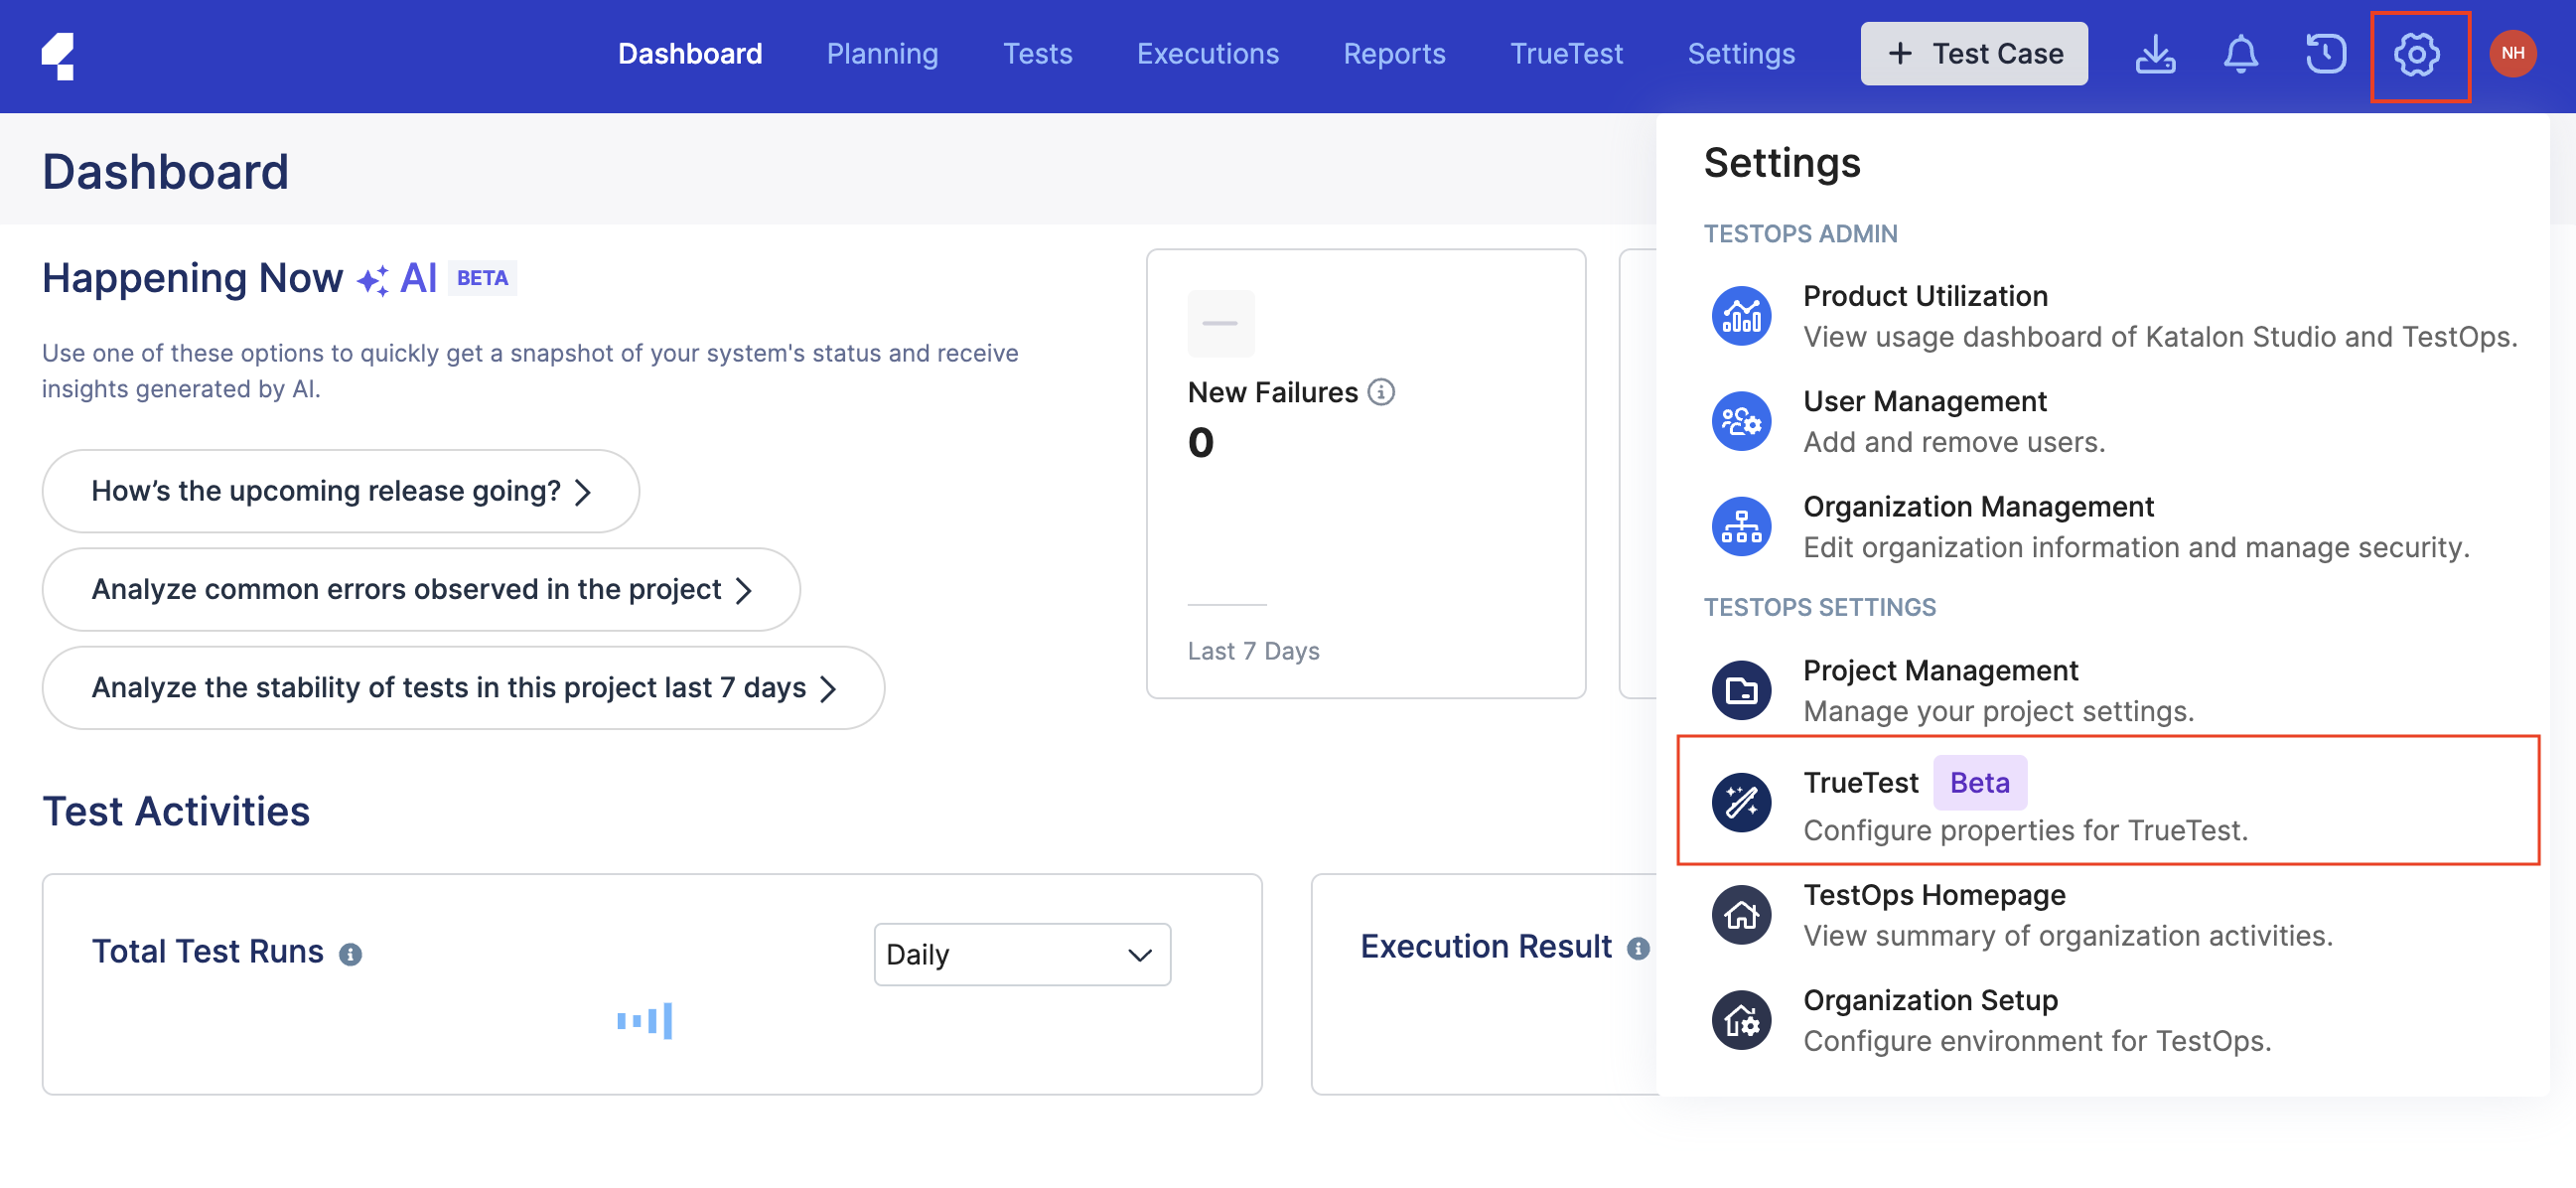The height and width of the screenshot is (1188, 2576).
Task: Click Analyze common errors option
Action: (x=421, y=587)
